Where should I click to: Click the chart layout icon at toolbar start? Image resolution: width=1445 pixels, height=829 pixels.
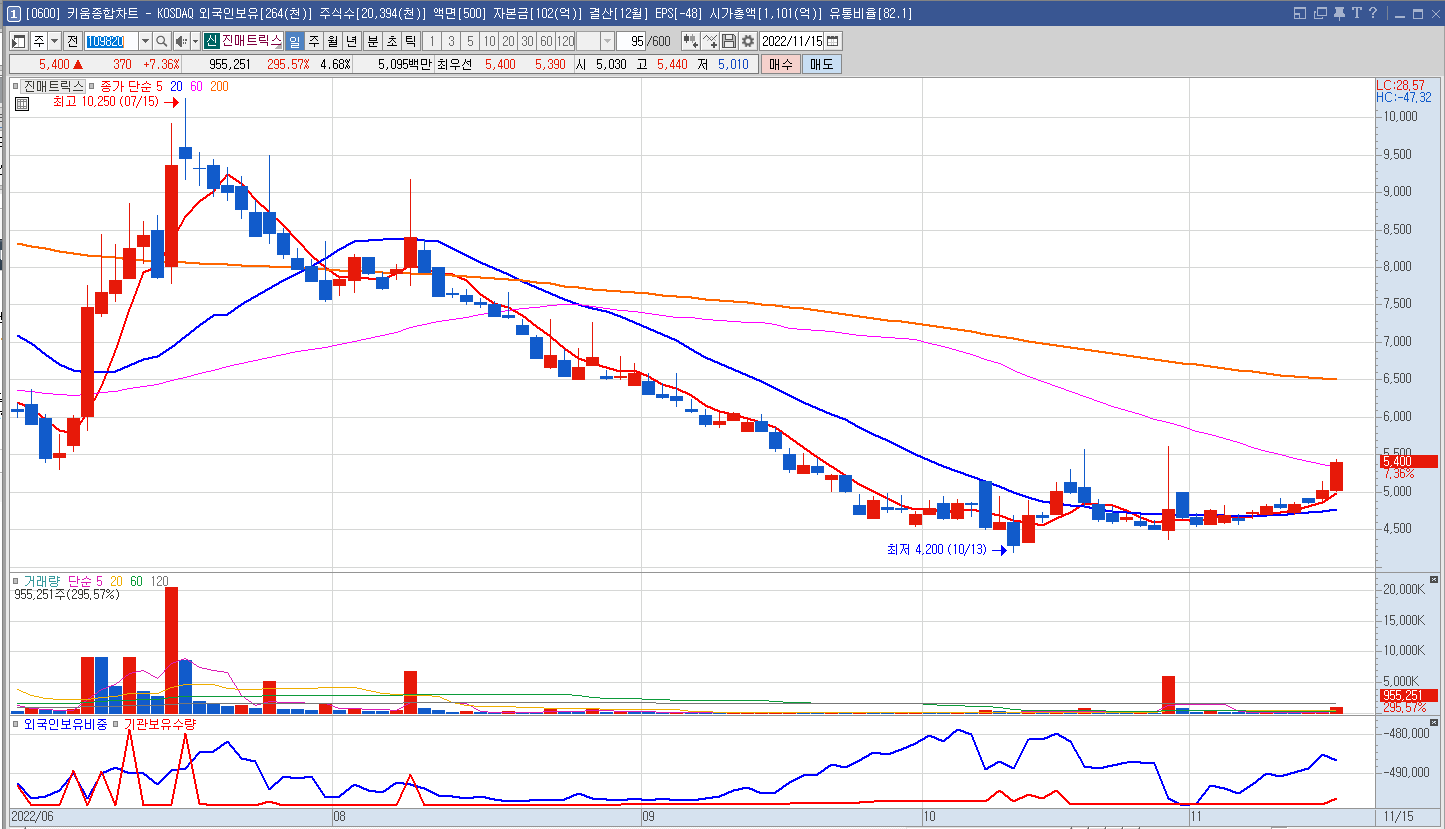19,41
